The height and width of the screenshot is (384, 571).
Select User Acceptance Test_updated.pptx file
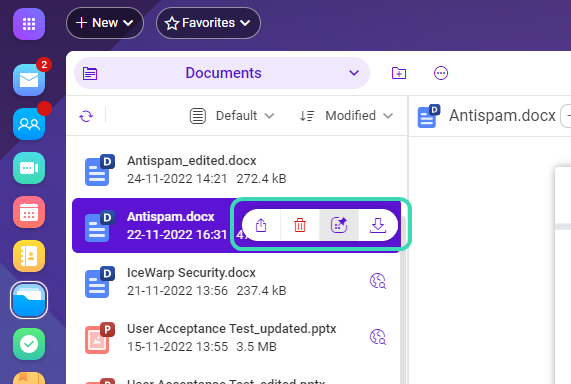237,338
